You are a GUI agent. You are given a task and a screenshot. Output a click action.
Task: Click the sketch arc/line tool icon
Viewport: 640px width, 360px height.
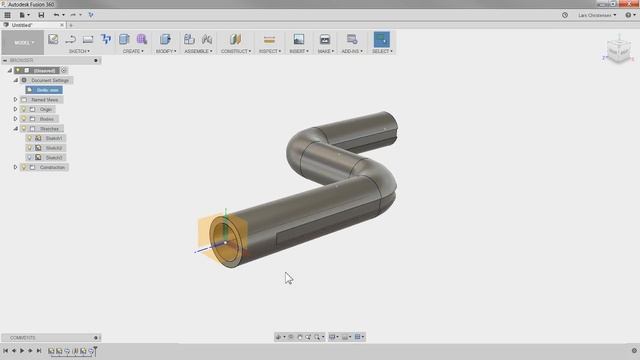(x=71, y=39)
